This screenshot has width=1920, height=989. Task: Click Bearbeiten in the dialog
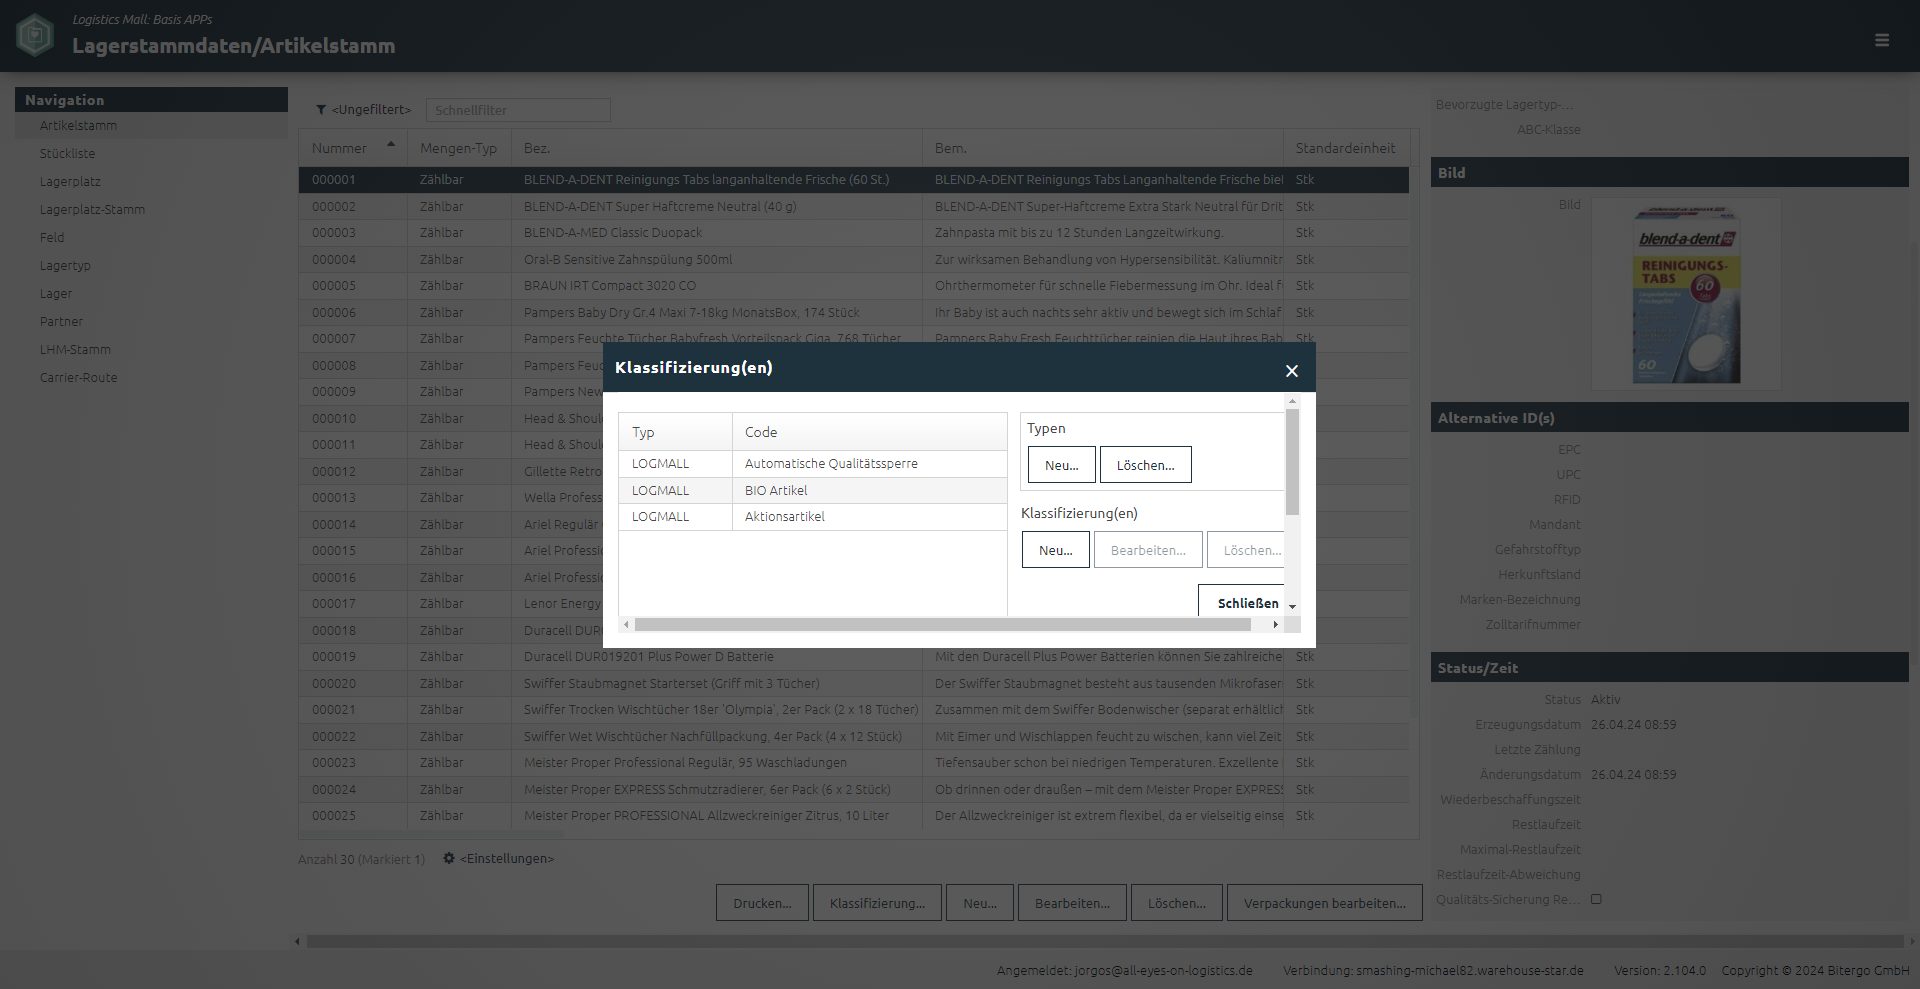[1148, 550]
